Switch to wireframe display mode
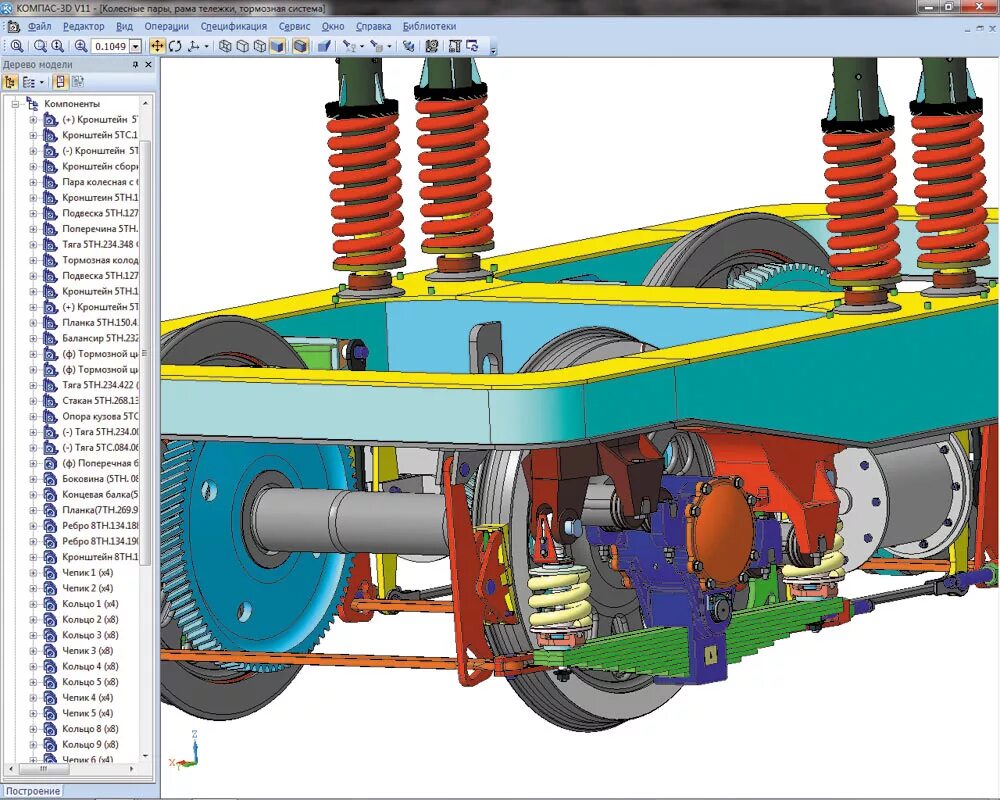The height and width of the screenshot is (800, 1000). coord(225,46)
